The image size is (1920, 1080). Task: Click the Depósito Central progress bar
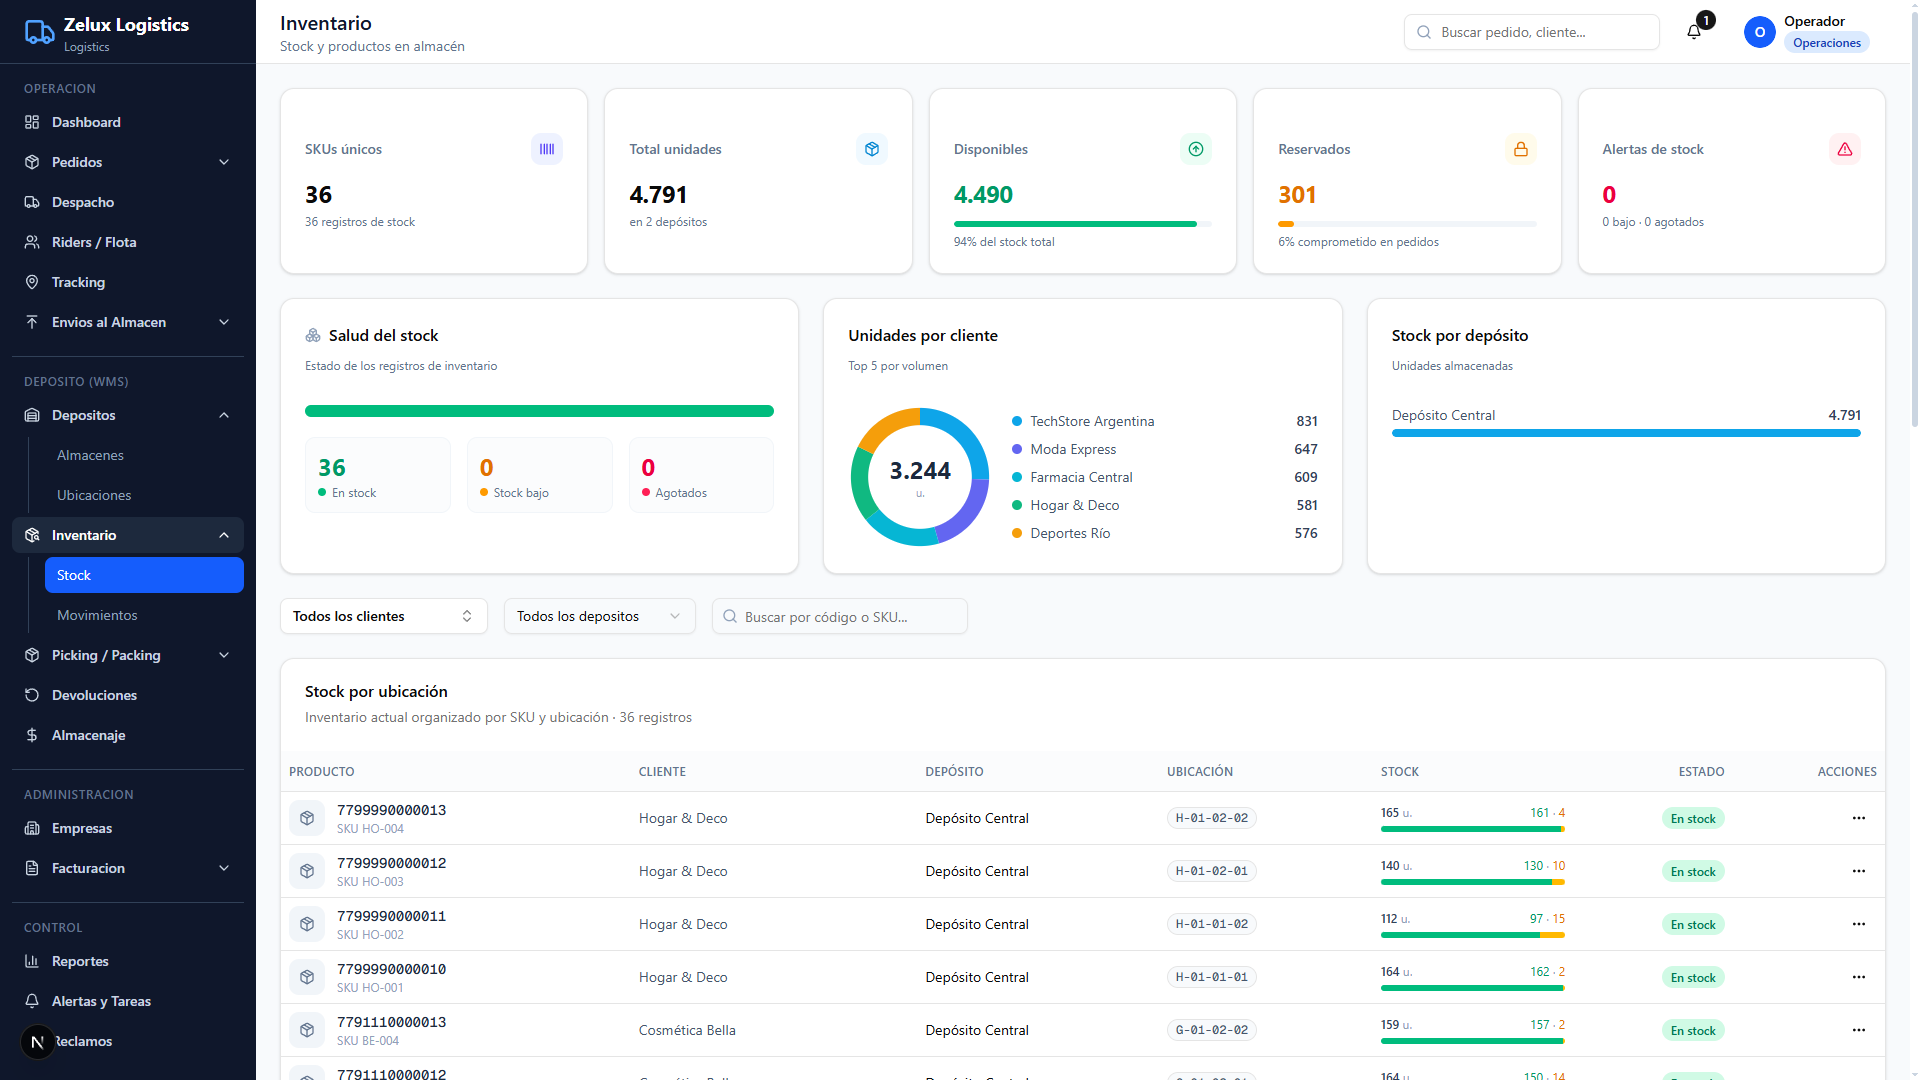coord(1626,433)
